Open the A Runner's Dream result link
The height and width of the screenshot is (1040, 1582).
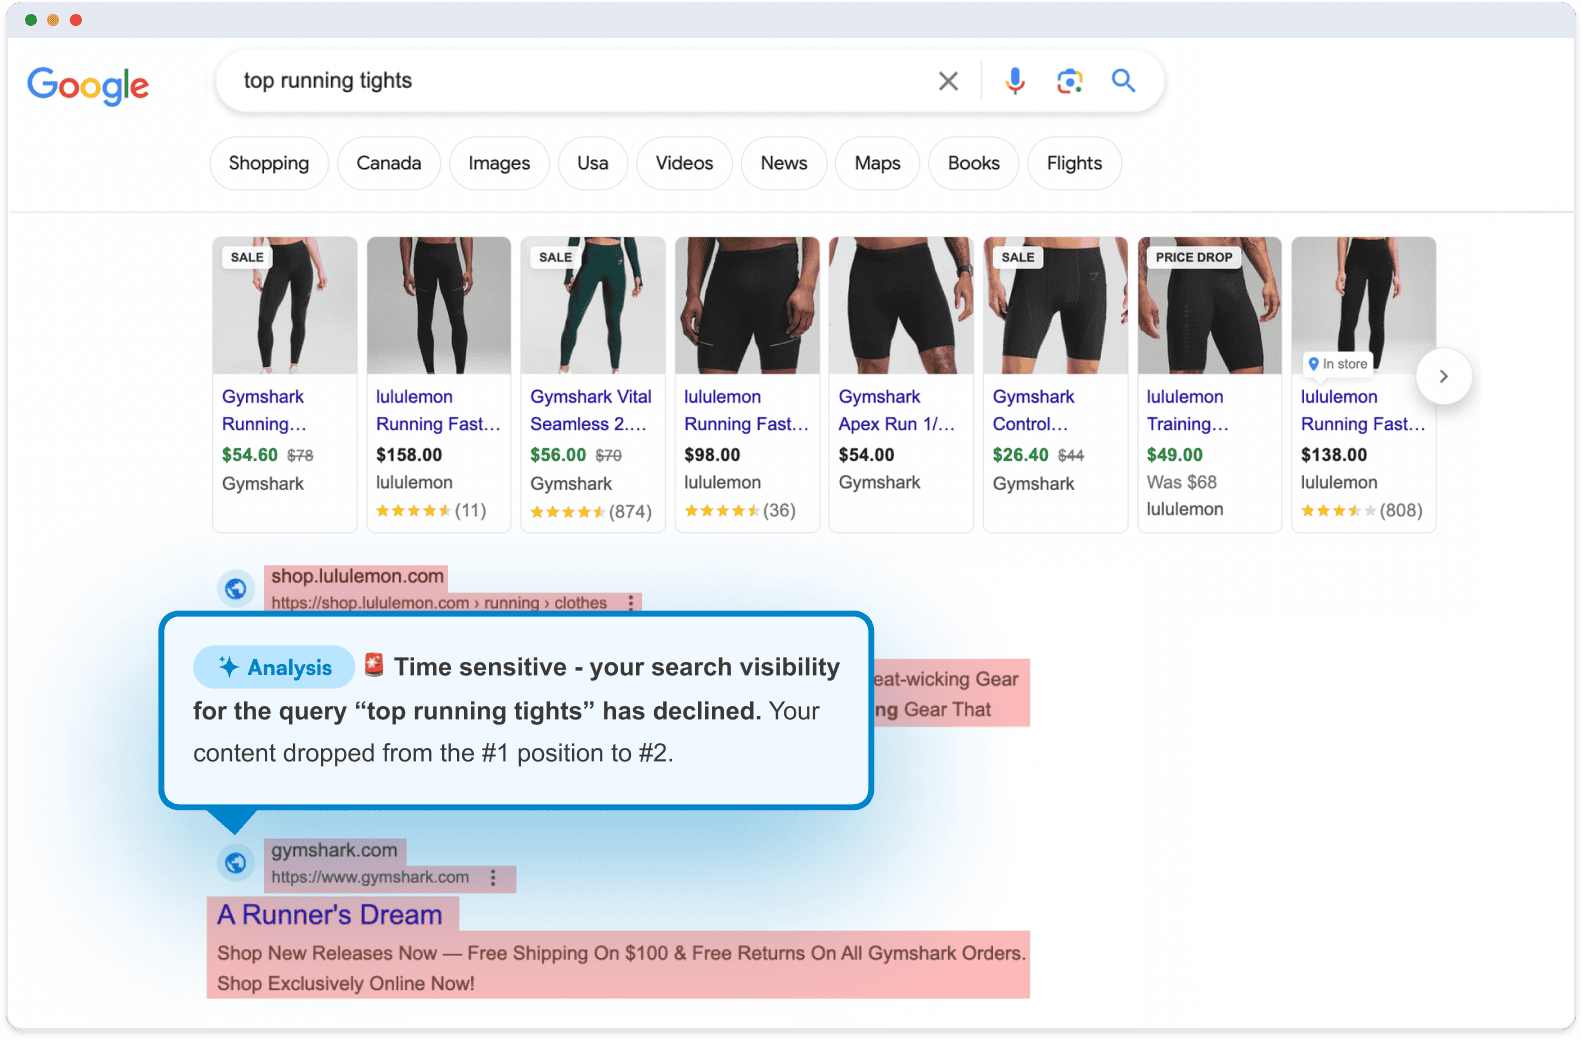pos(330,915)
